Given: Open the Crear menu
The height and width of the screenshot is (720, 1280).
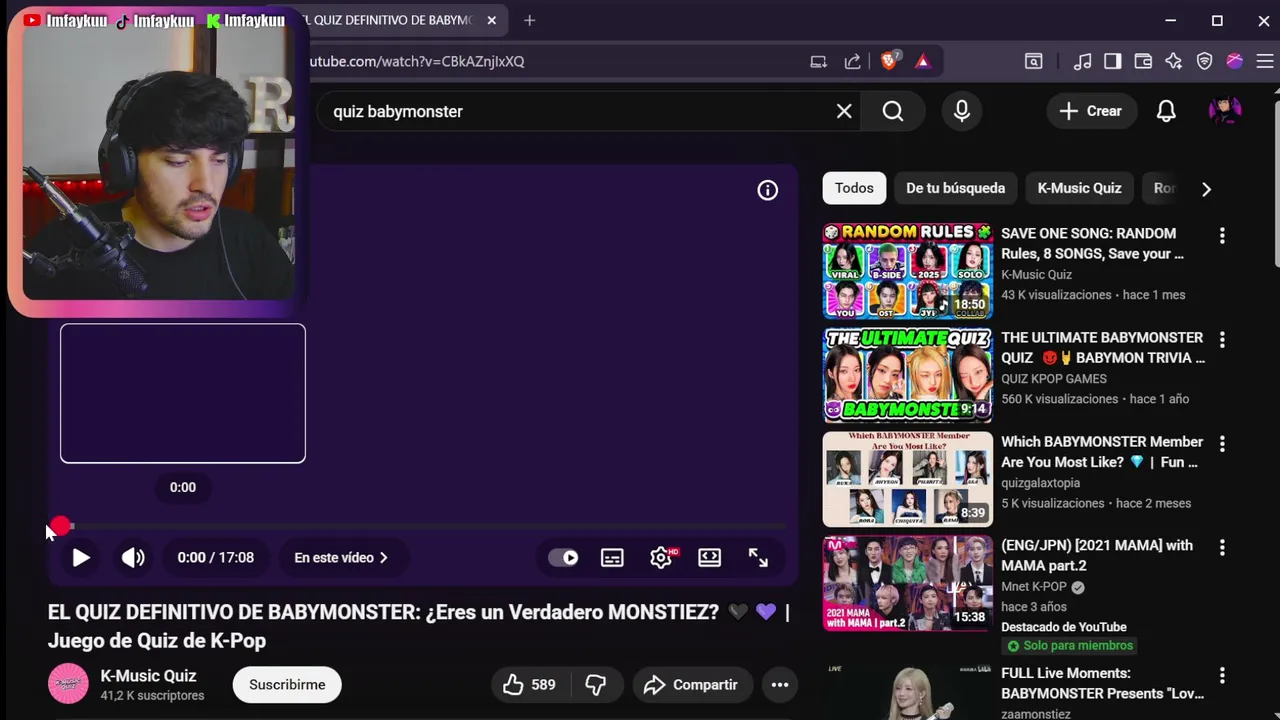Looking at the screenshot, I should click(1091, 111).
